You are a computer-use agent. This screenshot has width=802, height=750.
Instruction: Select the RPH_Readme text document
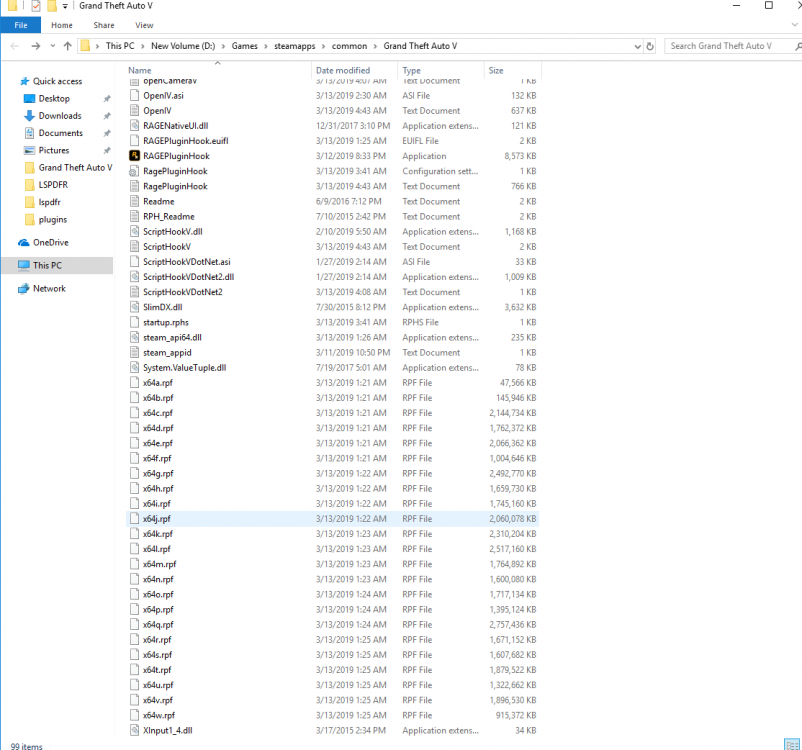tap(169, 216)
